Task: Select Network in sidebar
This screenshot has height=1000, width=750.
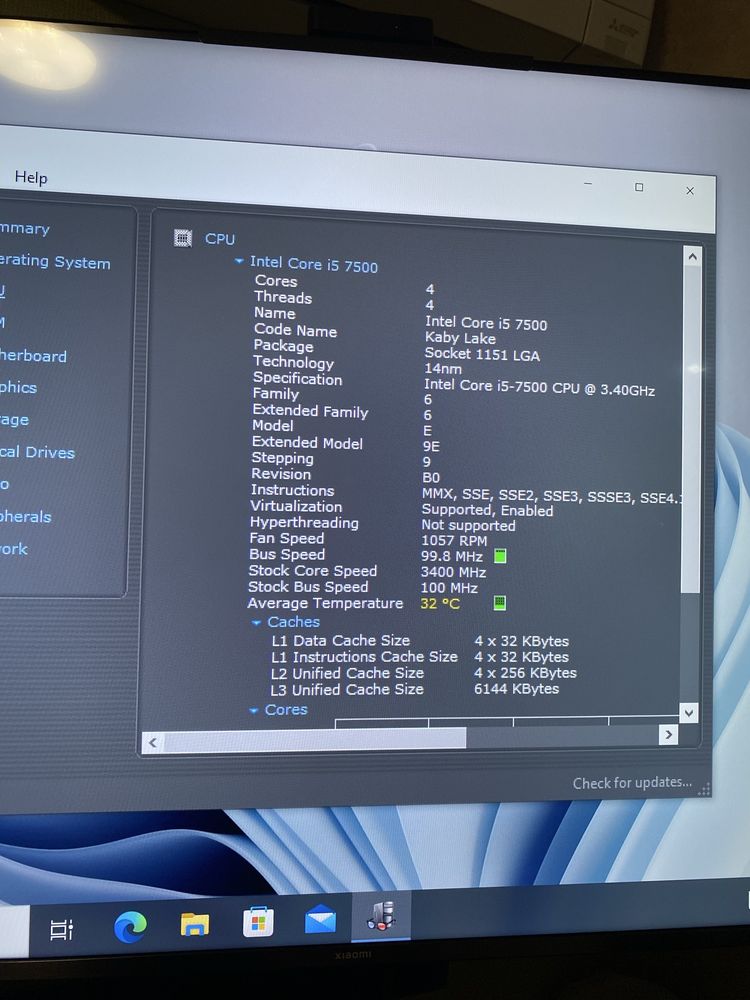Action: point(13,549)
